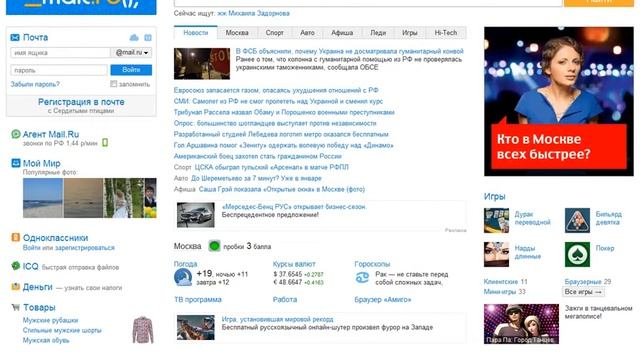Image resolution: width=640 pixels, height=360 pixels.
Task: Open the Евросоюз запасается газом headline
Action: 276,90
